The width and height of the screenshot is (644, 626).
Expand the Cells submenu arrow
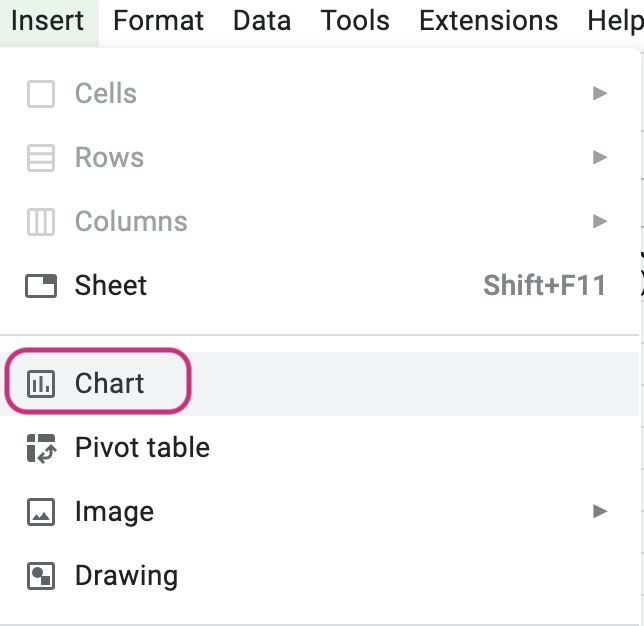coord(600,93)
